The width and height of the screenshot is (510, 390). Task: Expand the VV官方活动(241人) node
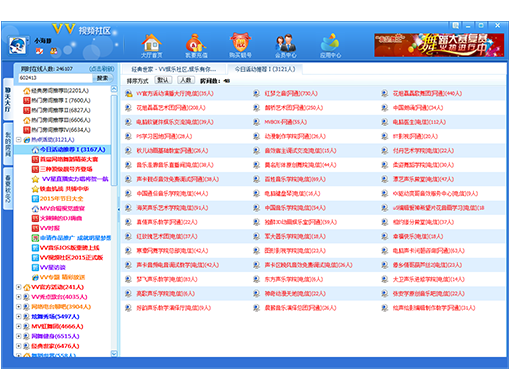pos(19,287)
